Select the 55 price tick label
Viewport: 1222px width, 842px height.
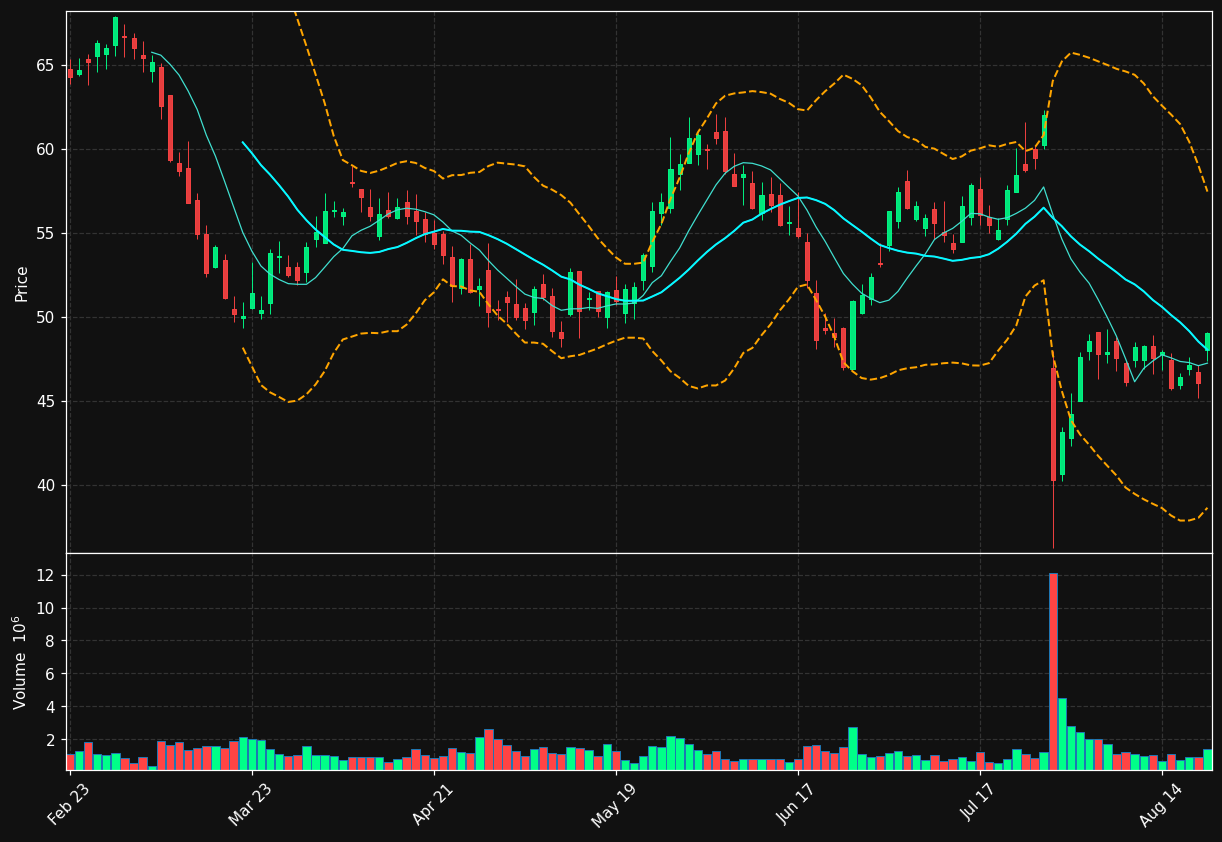point(45,234)
